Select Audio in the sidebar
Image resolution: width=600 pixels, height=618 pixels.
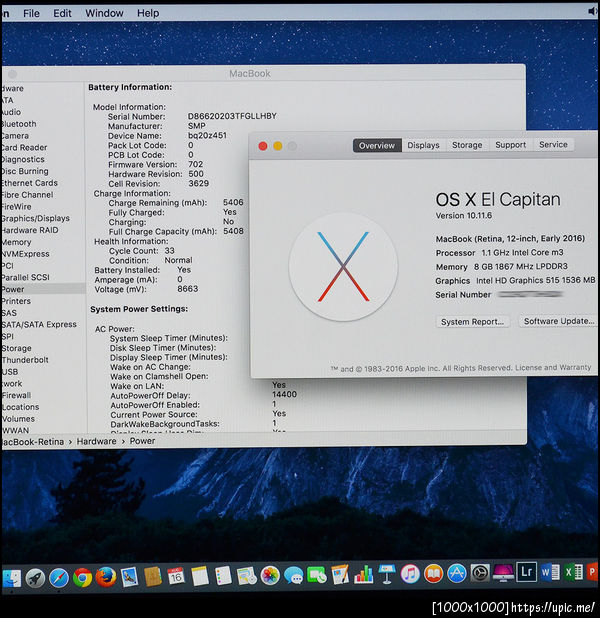click(x=11, y=112)
